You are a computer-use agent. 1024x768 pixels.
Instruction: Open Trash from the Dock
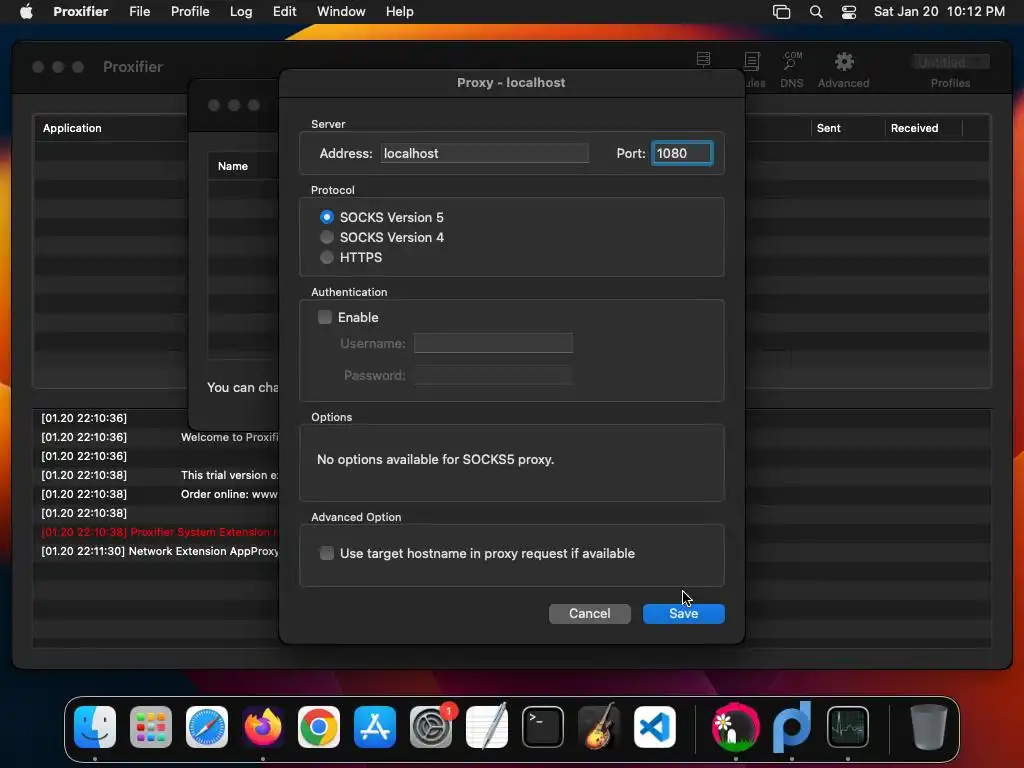(x=929, y=727)
